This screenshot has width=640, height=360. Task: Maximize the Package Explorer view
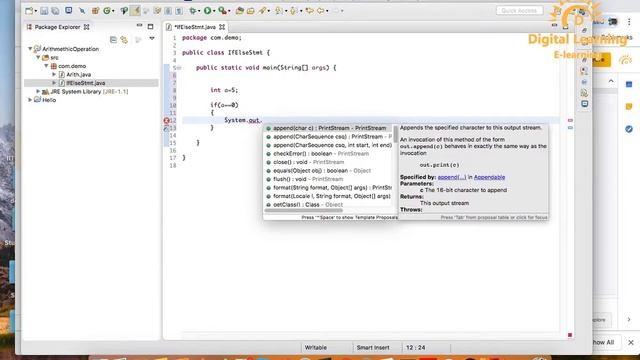(x=151, y=27)
